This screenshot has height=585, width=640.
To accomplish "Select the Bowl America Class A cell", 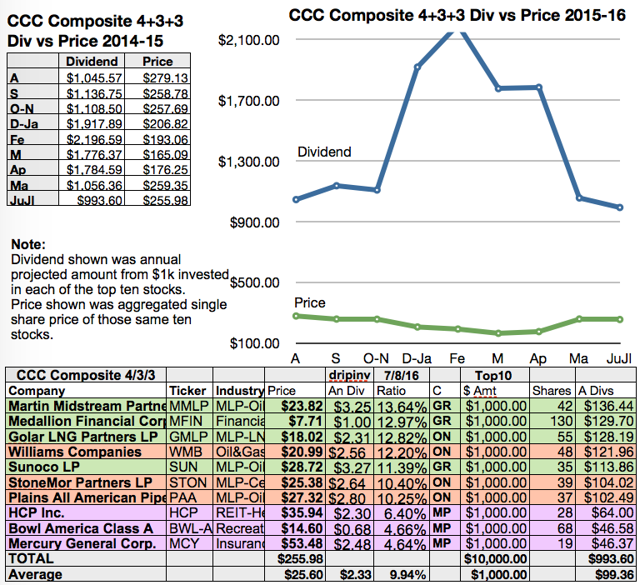I will [x=86, y=528].
